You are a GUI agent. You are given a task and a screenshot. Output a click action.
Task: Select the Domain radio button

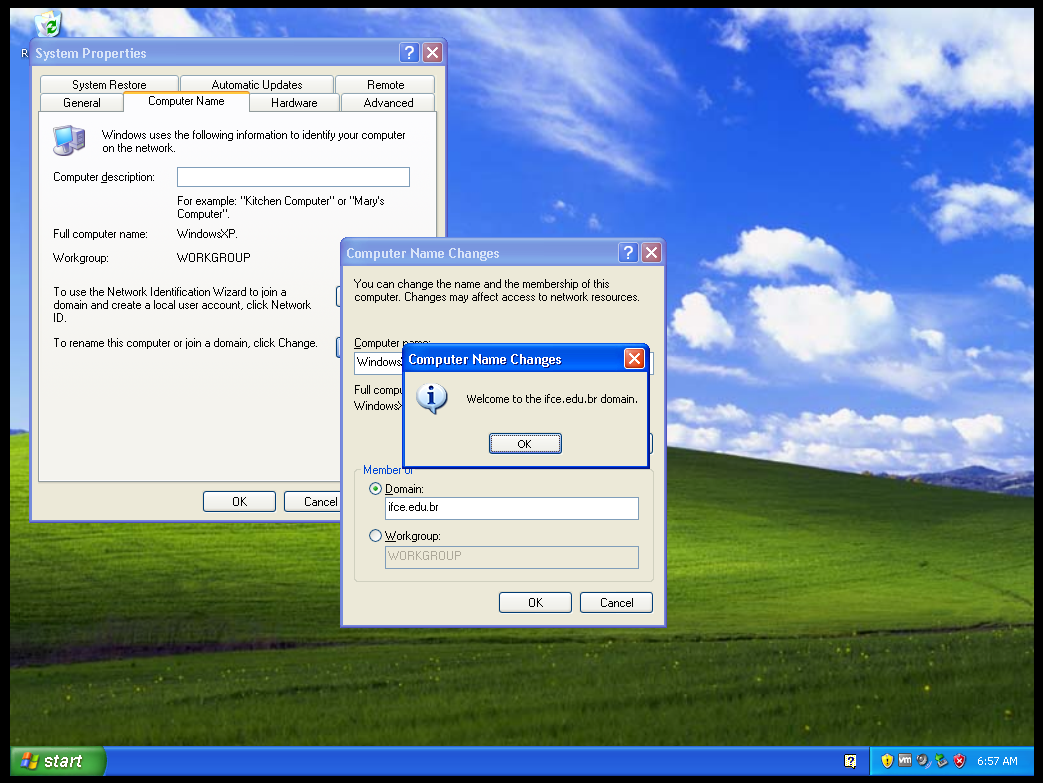pos(375,489)
